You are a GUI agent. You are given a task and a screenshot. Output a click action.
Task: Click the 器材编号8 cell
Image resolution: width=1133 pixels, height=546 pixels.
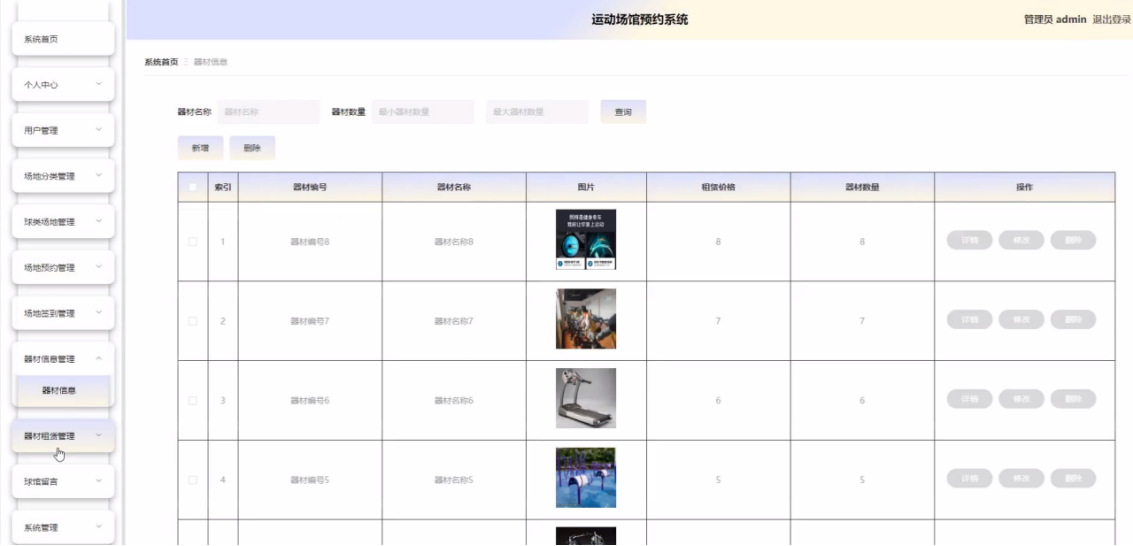click(310, 241)
